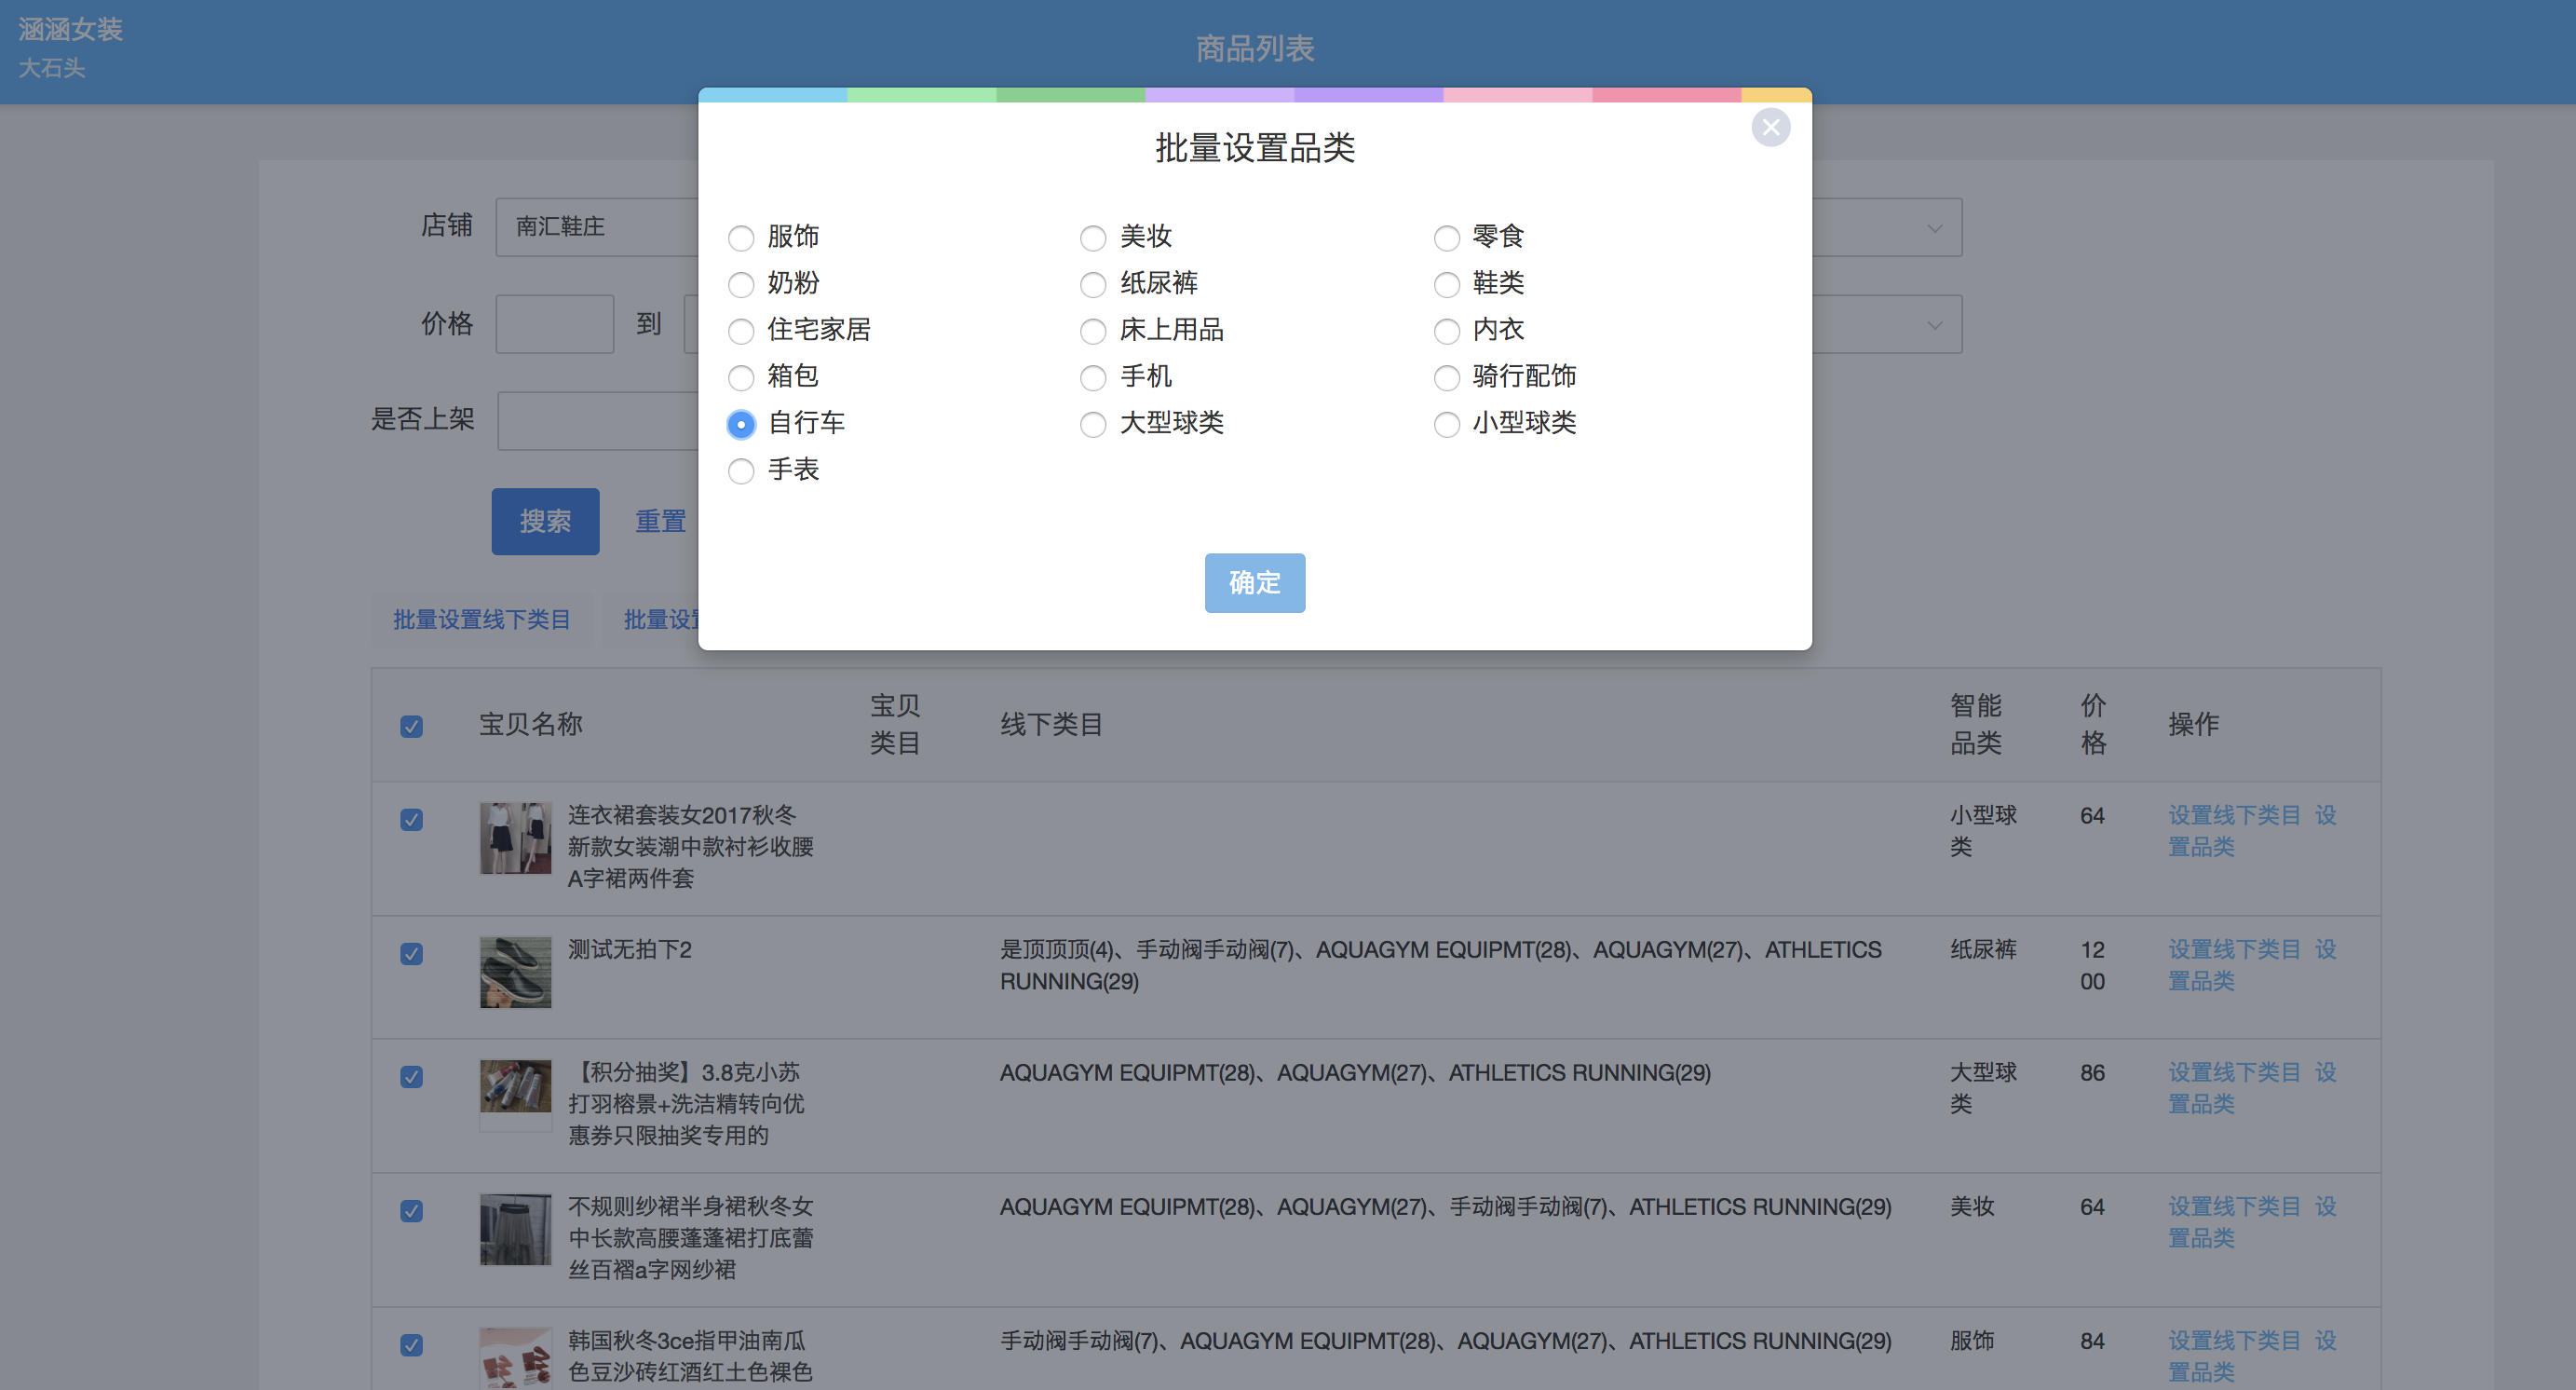Choose 鞋类 category radio

coord(1446,285)
